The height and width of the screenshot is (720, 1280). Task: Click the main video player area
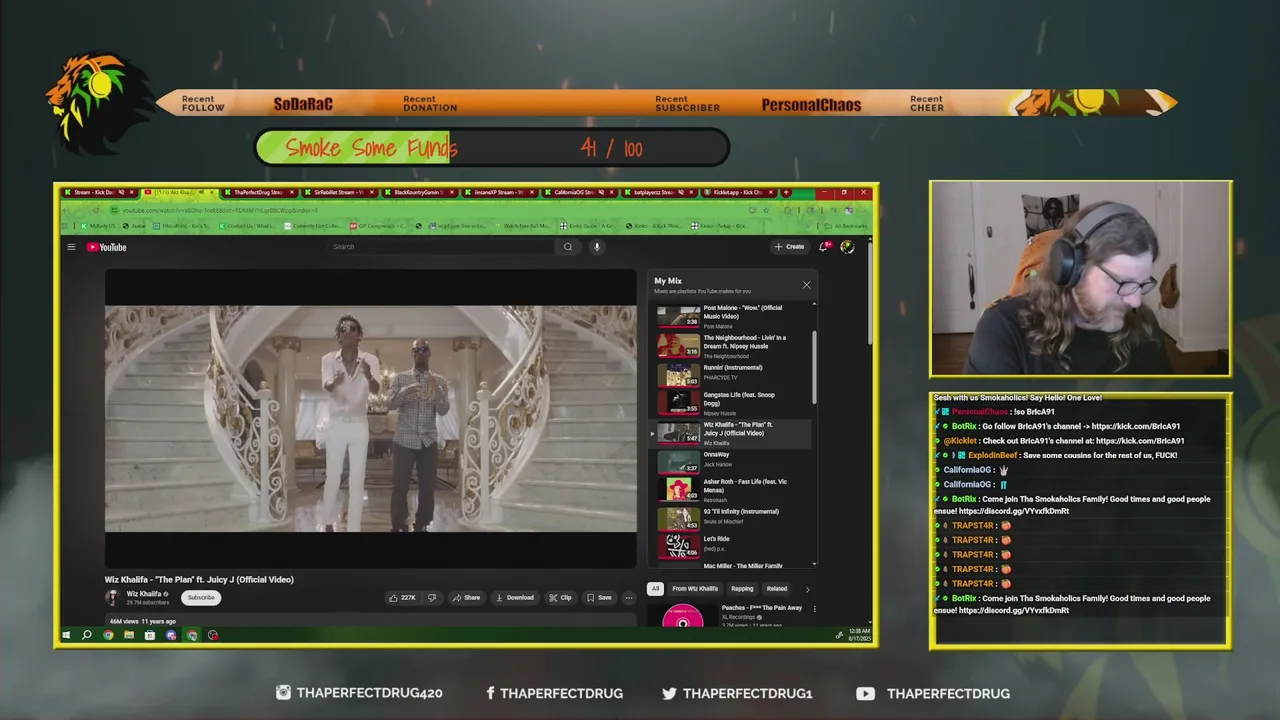pos(371,418)
